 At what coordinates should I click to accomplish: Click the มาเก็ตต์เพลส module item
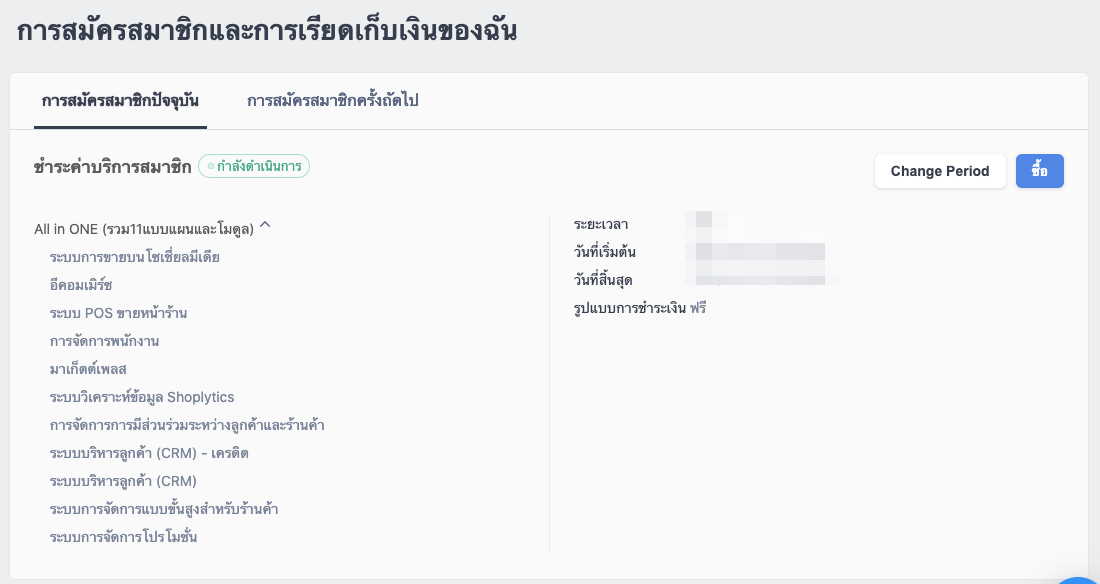(88, 370)
